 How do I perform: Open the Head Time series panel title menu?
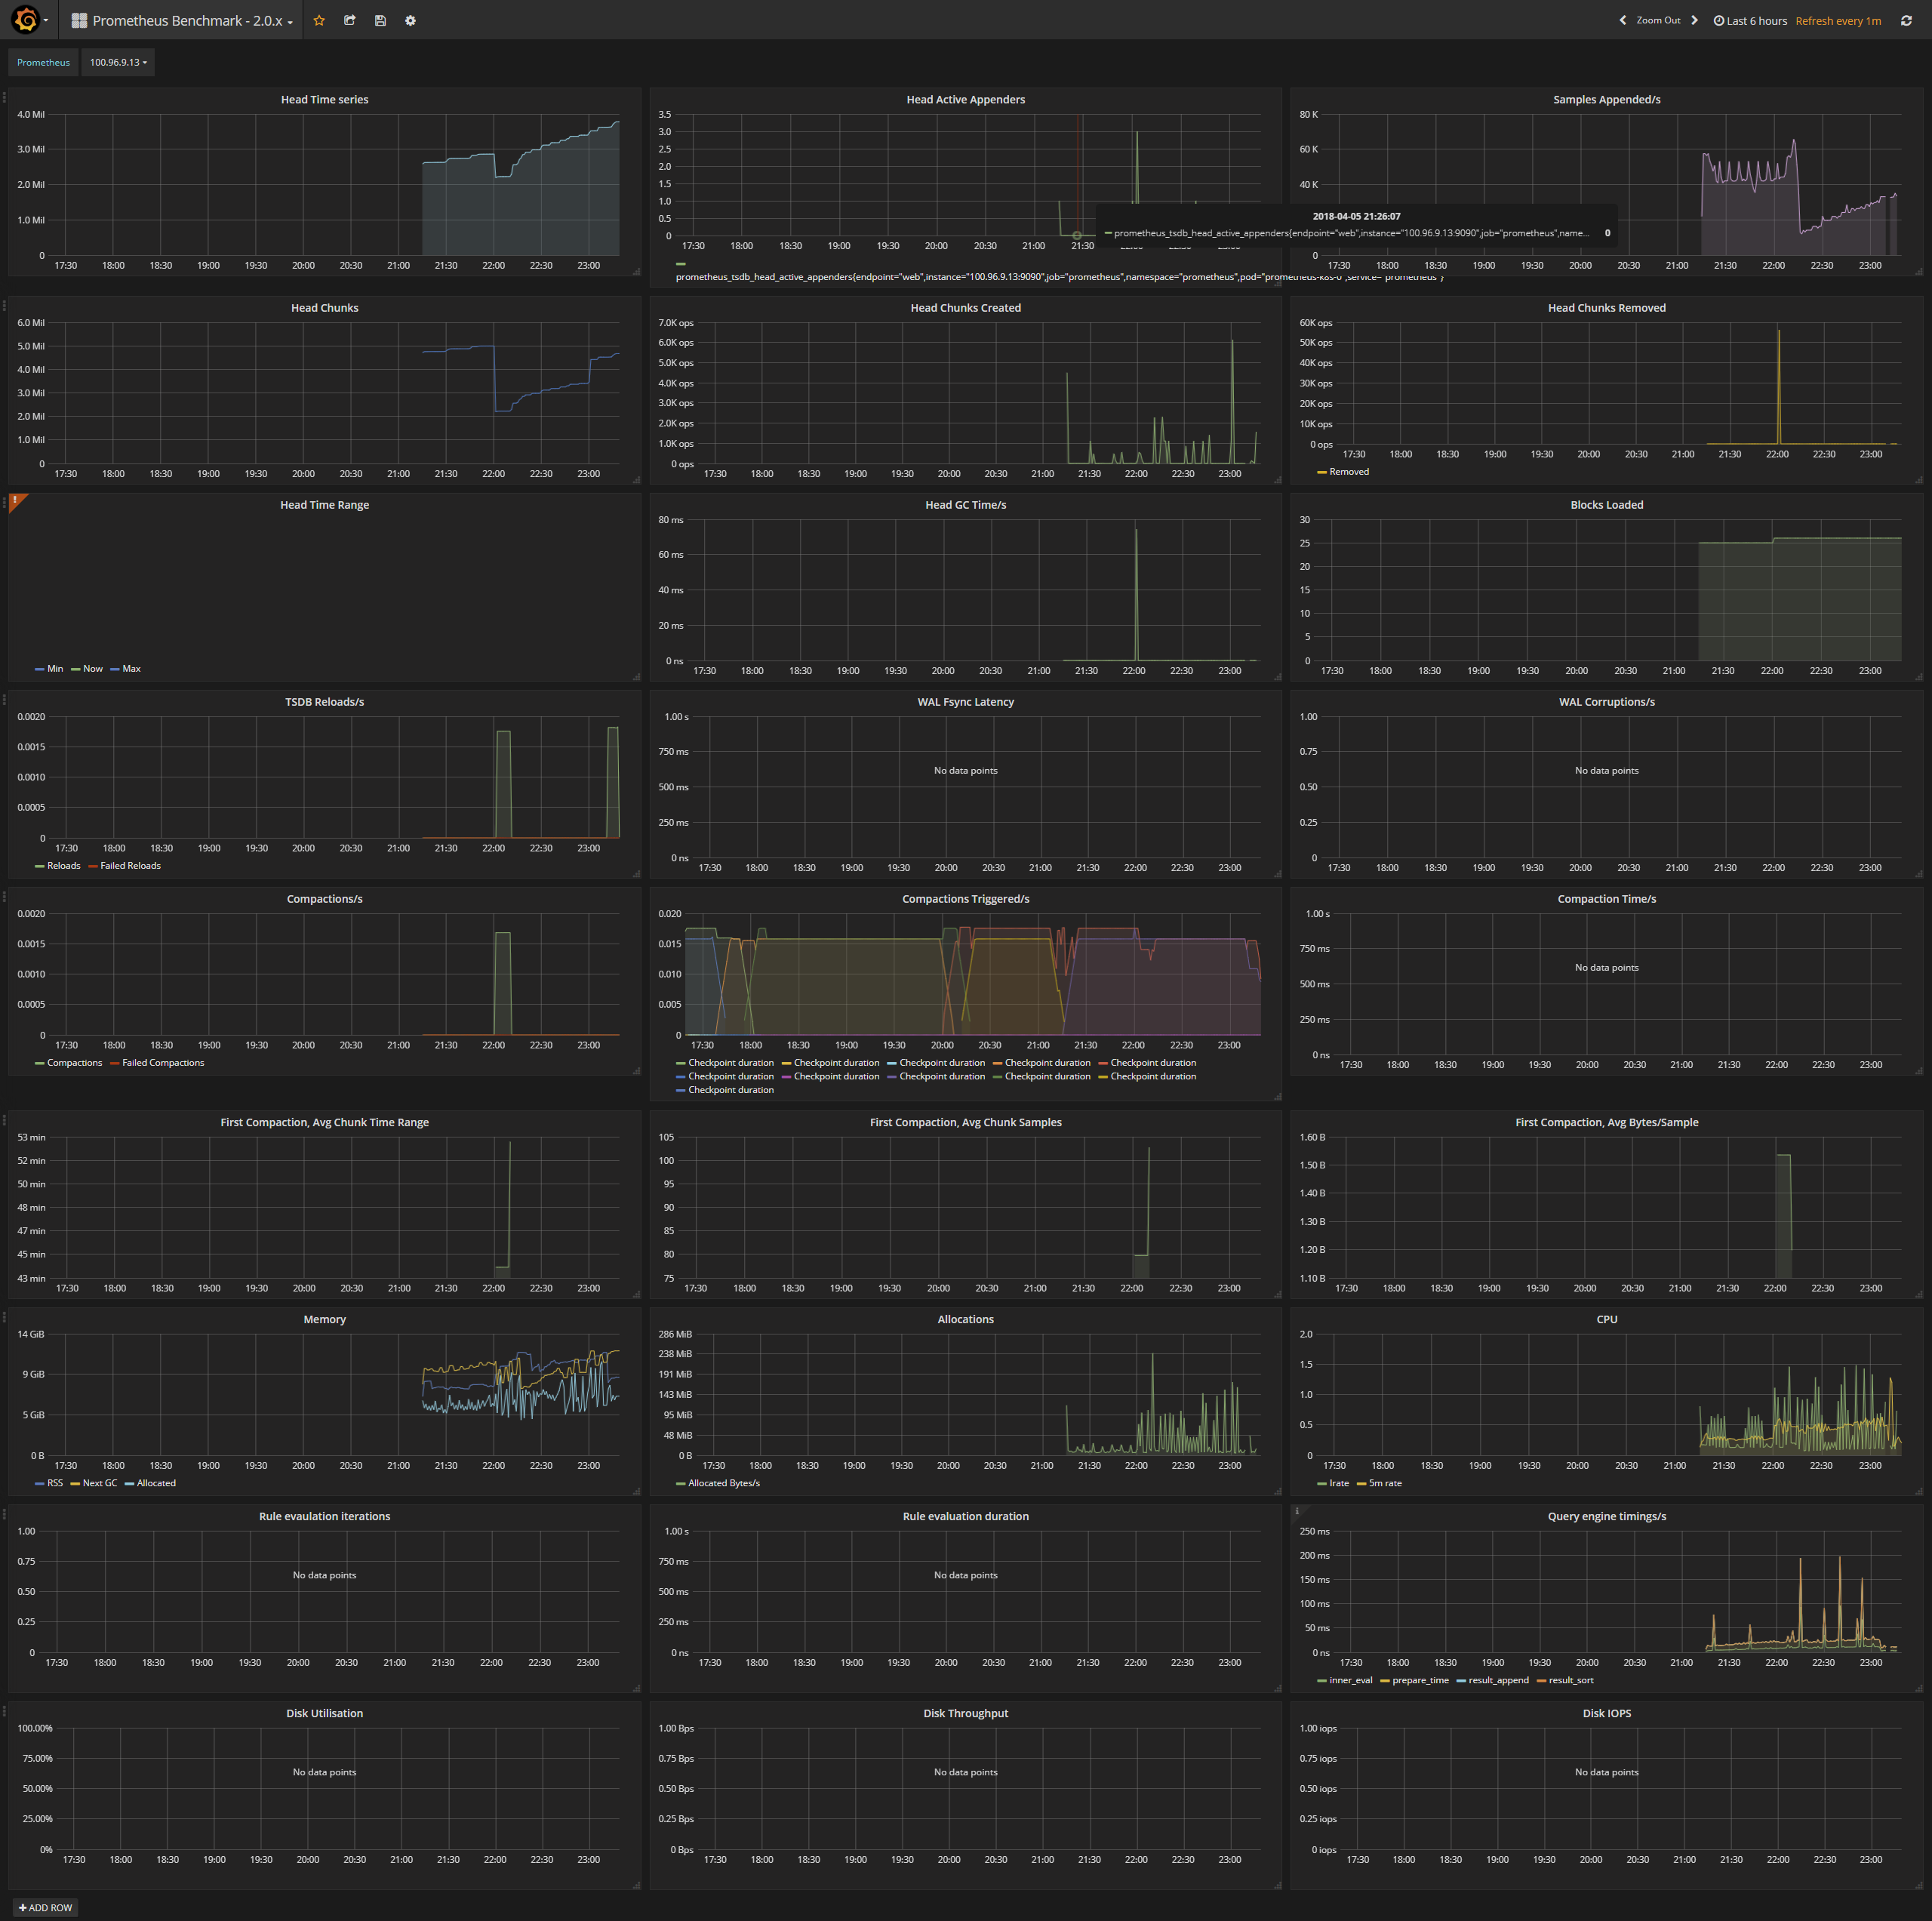324,99
